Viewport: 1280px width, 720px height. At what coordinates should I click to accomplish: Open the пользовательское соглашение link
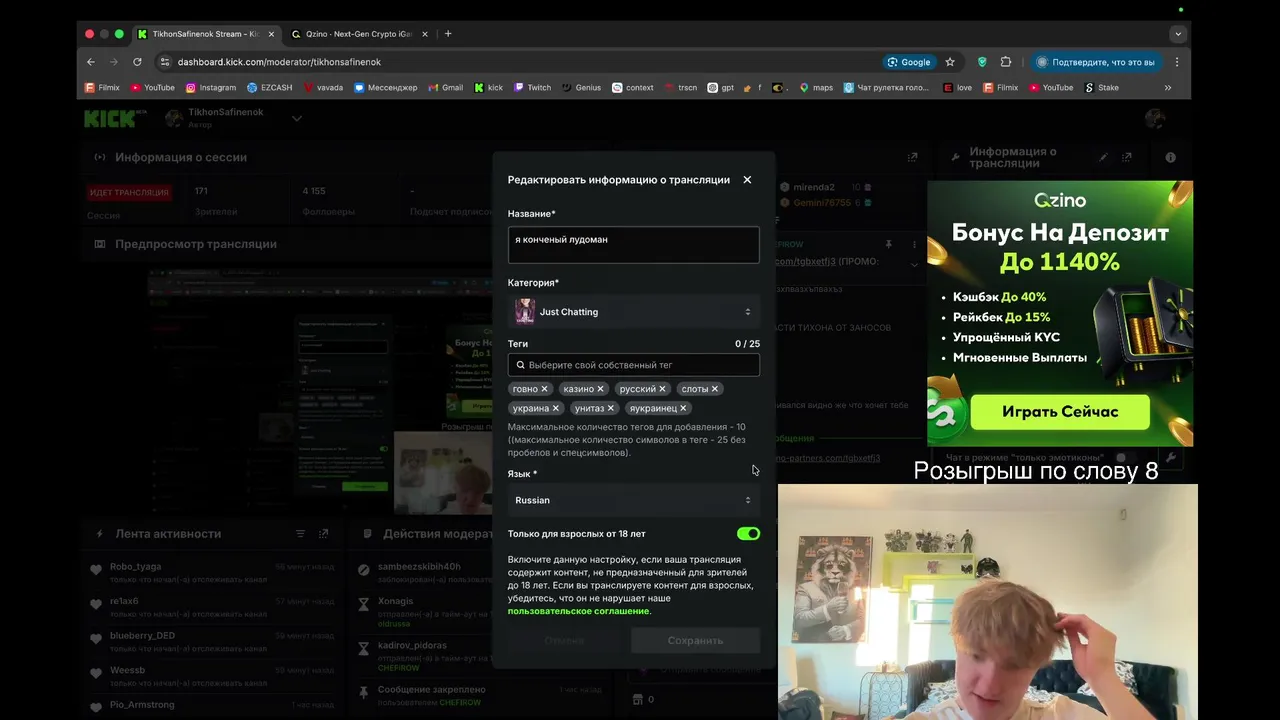click(578, 611)
